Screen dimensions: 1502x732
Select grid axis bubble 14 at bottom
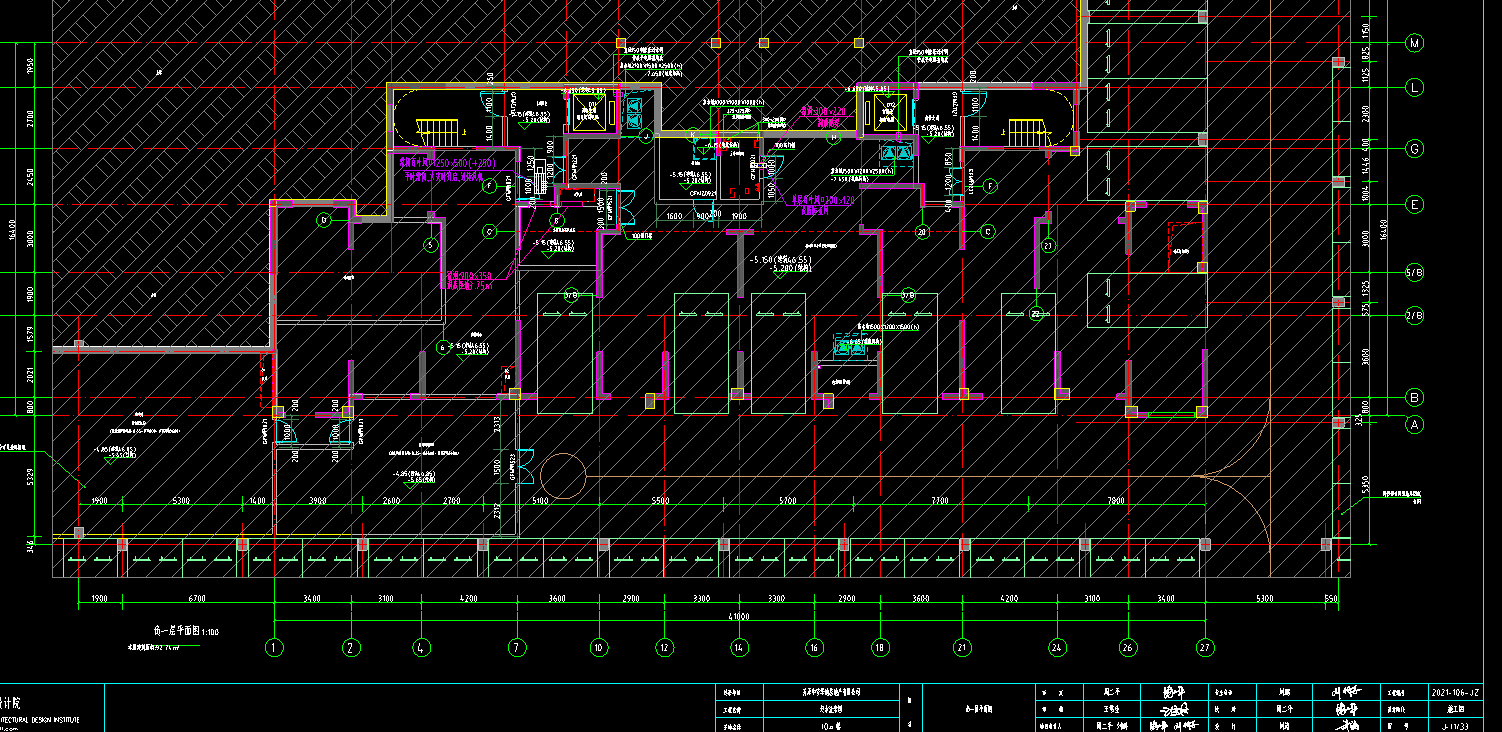pos(739,647)
